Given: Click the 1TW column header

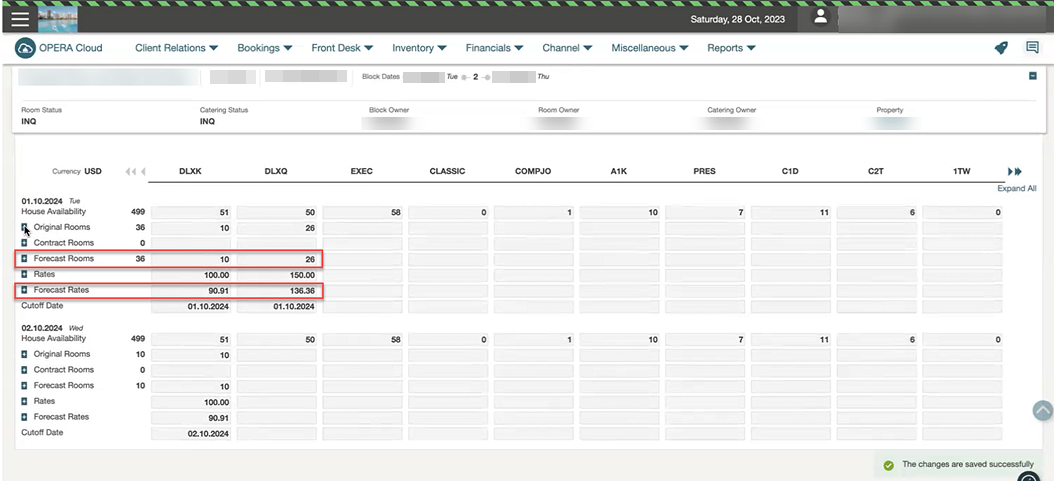Looking at the screenshot, I should coord(962,171).
